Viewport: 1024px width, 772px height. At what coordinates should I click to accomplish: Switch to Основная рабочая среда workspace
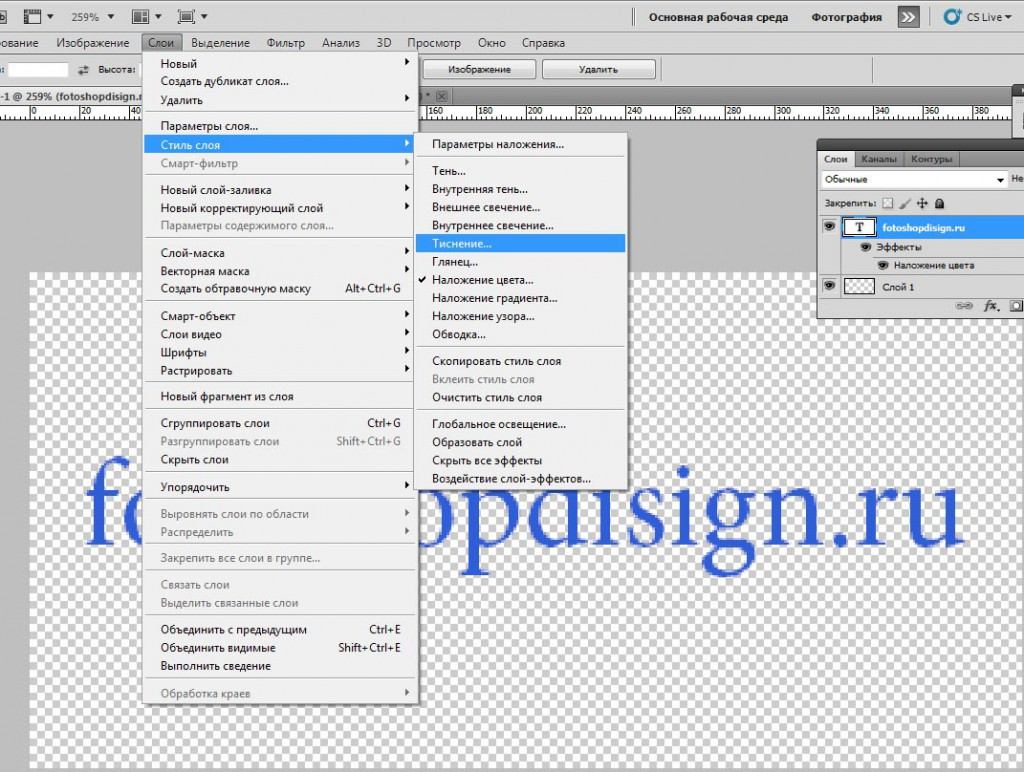pyautogui.click(x=718, y=17)
